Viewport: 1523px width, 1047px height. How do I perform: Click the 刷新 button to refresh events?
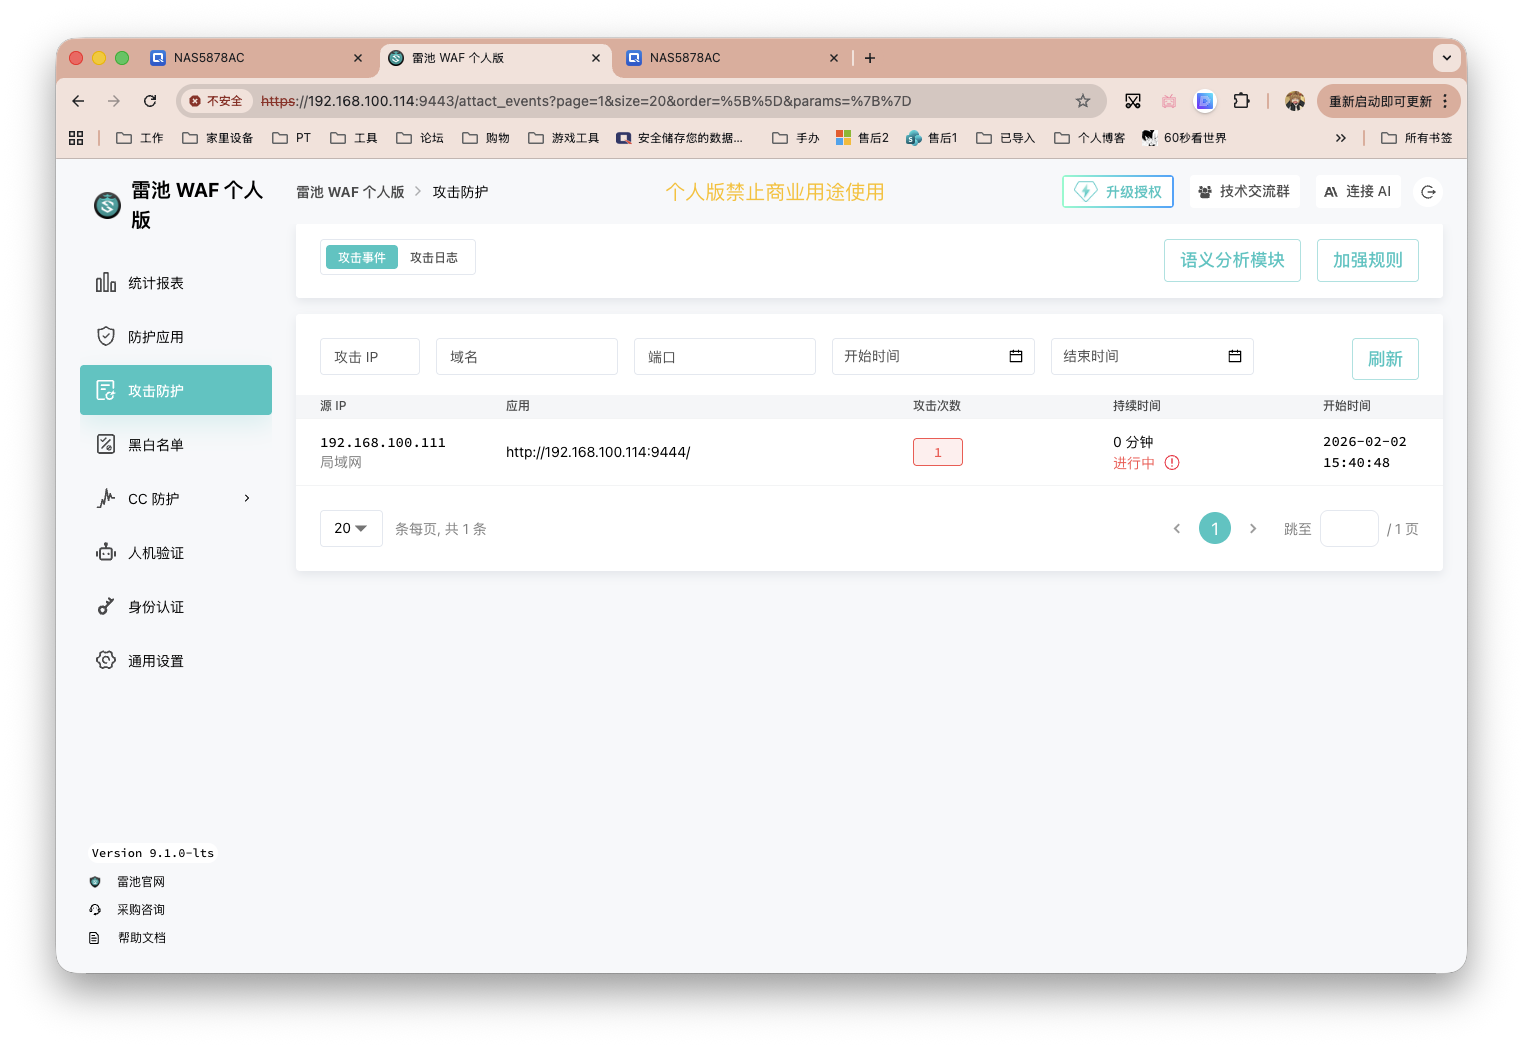pyautogui.click(x=1385, y=358)
